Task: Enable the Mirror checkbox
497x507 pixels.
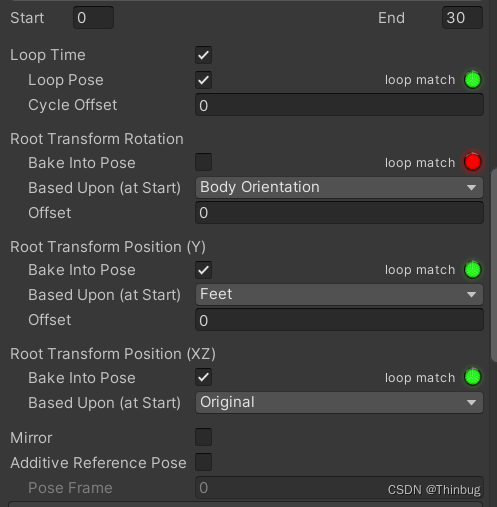Action: [x=203, y=437]
